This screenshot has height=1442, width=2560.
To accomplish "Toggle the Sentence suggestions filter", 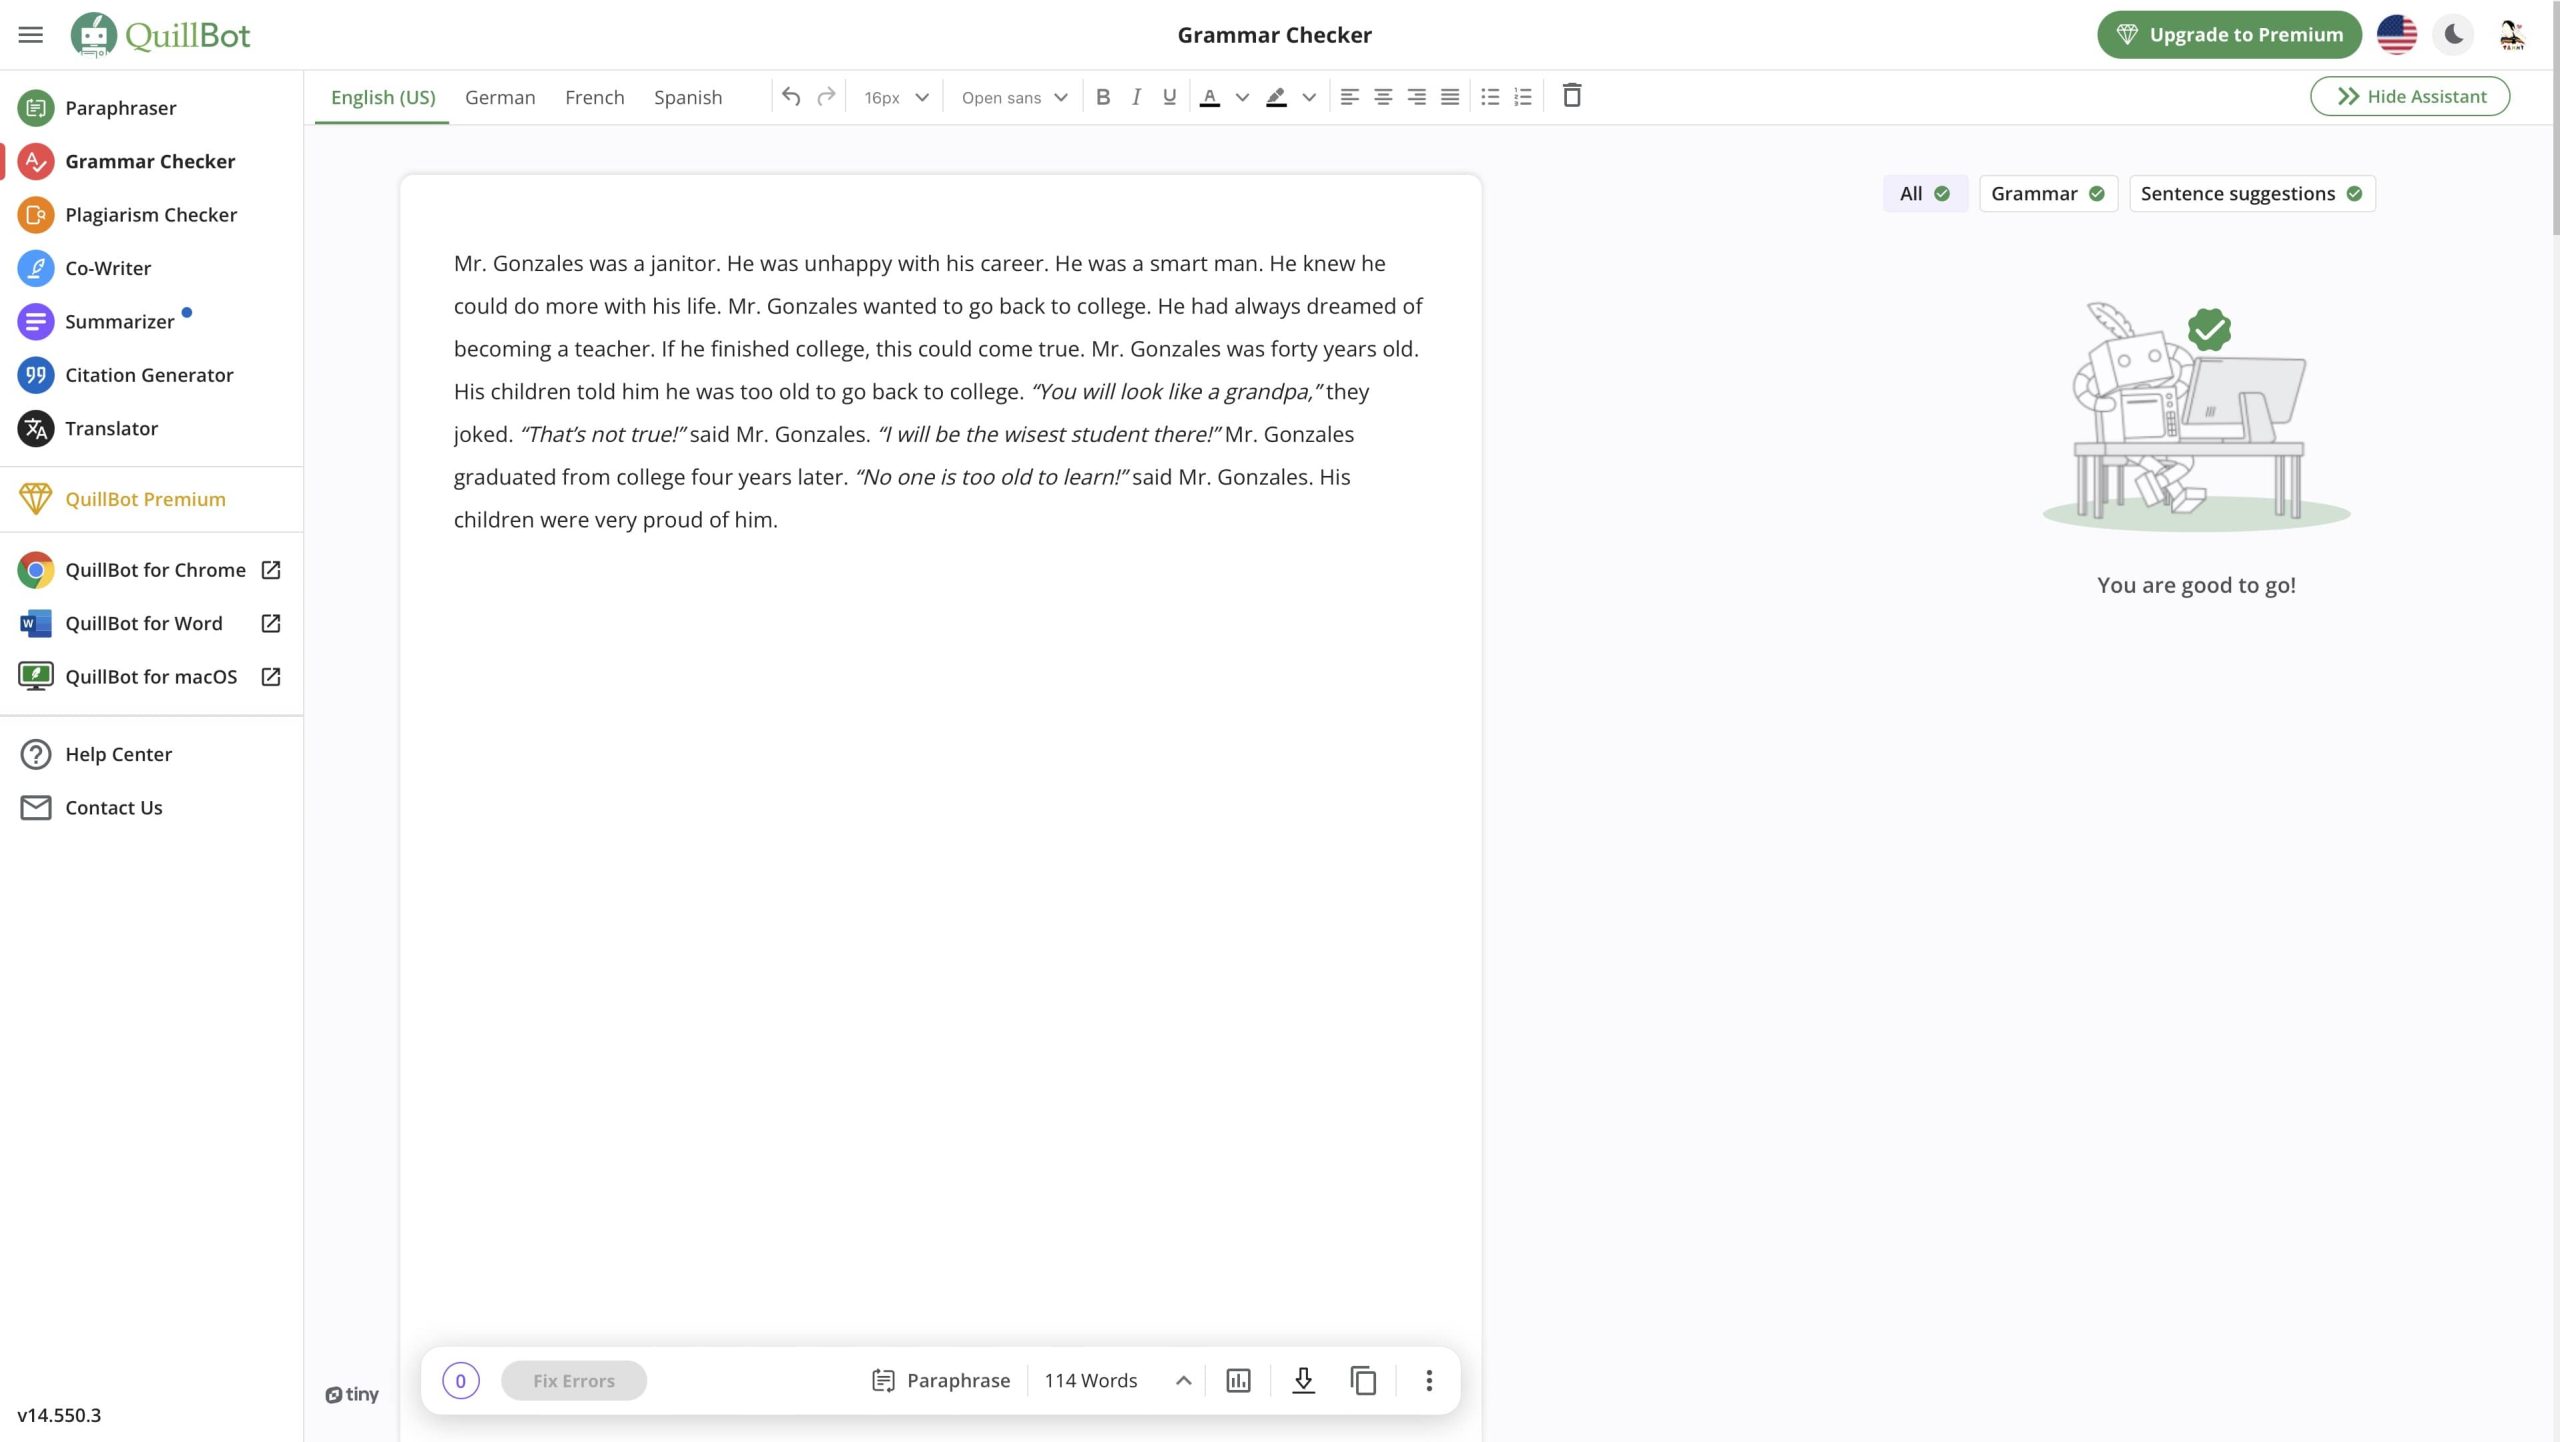I will point(2251,194).
